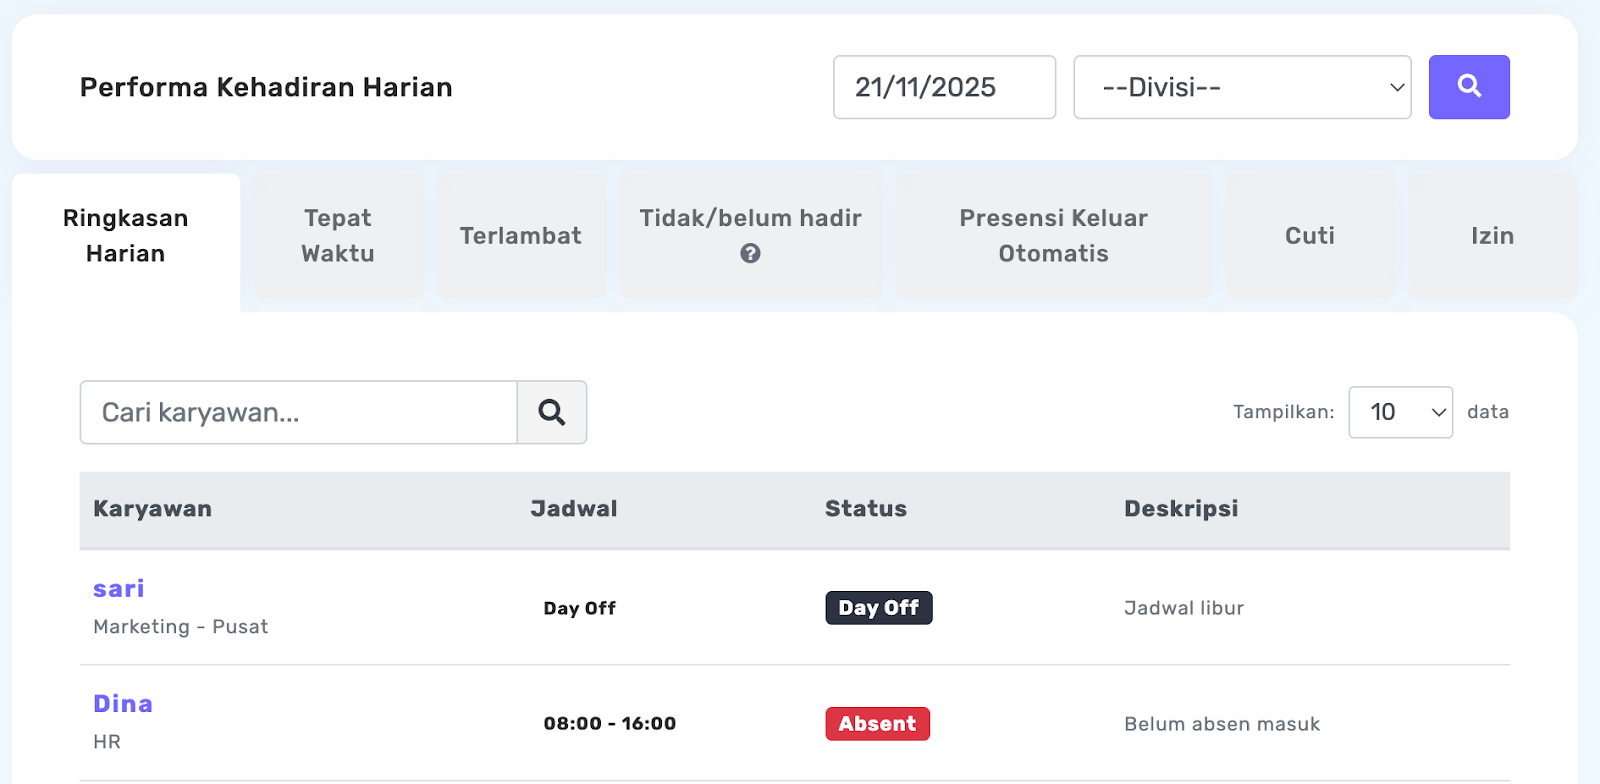Click the magnifier icon next to Cari karyawan

pyautogui.click(x=552, y=412)
